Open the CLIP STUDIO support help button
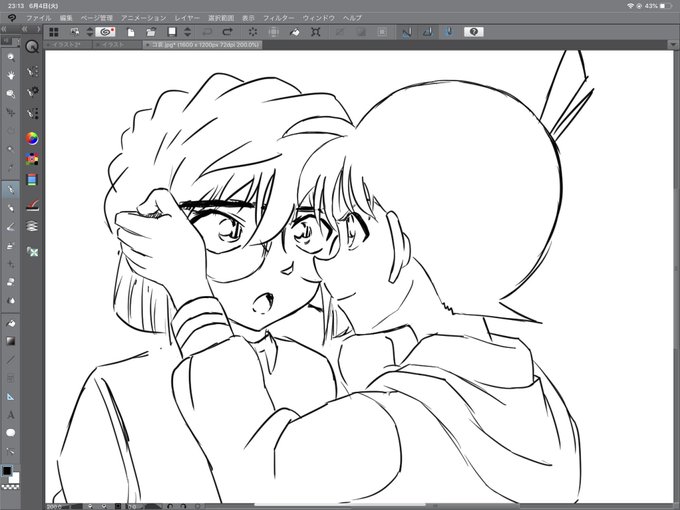 (x=474, y=32)
